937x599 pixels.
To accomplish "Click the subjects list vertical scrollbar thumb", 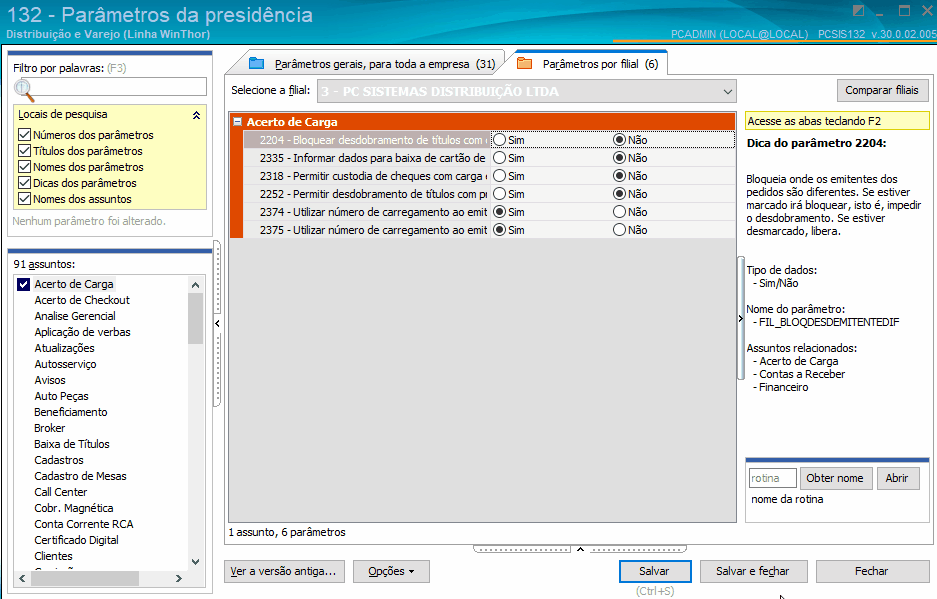I will [x=195, y=318].
